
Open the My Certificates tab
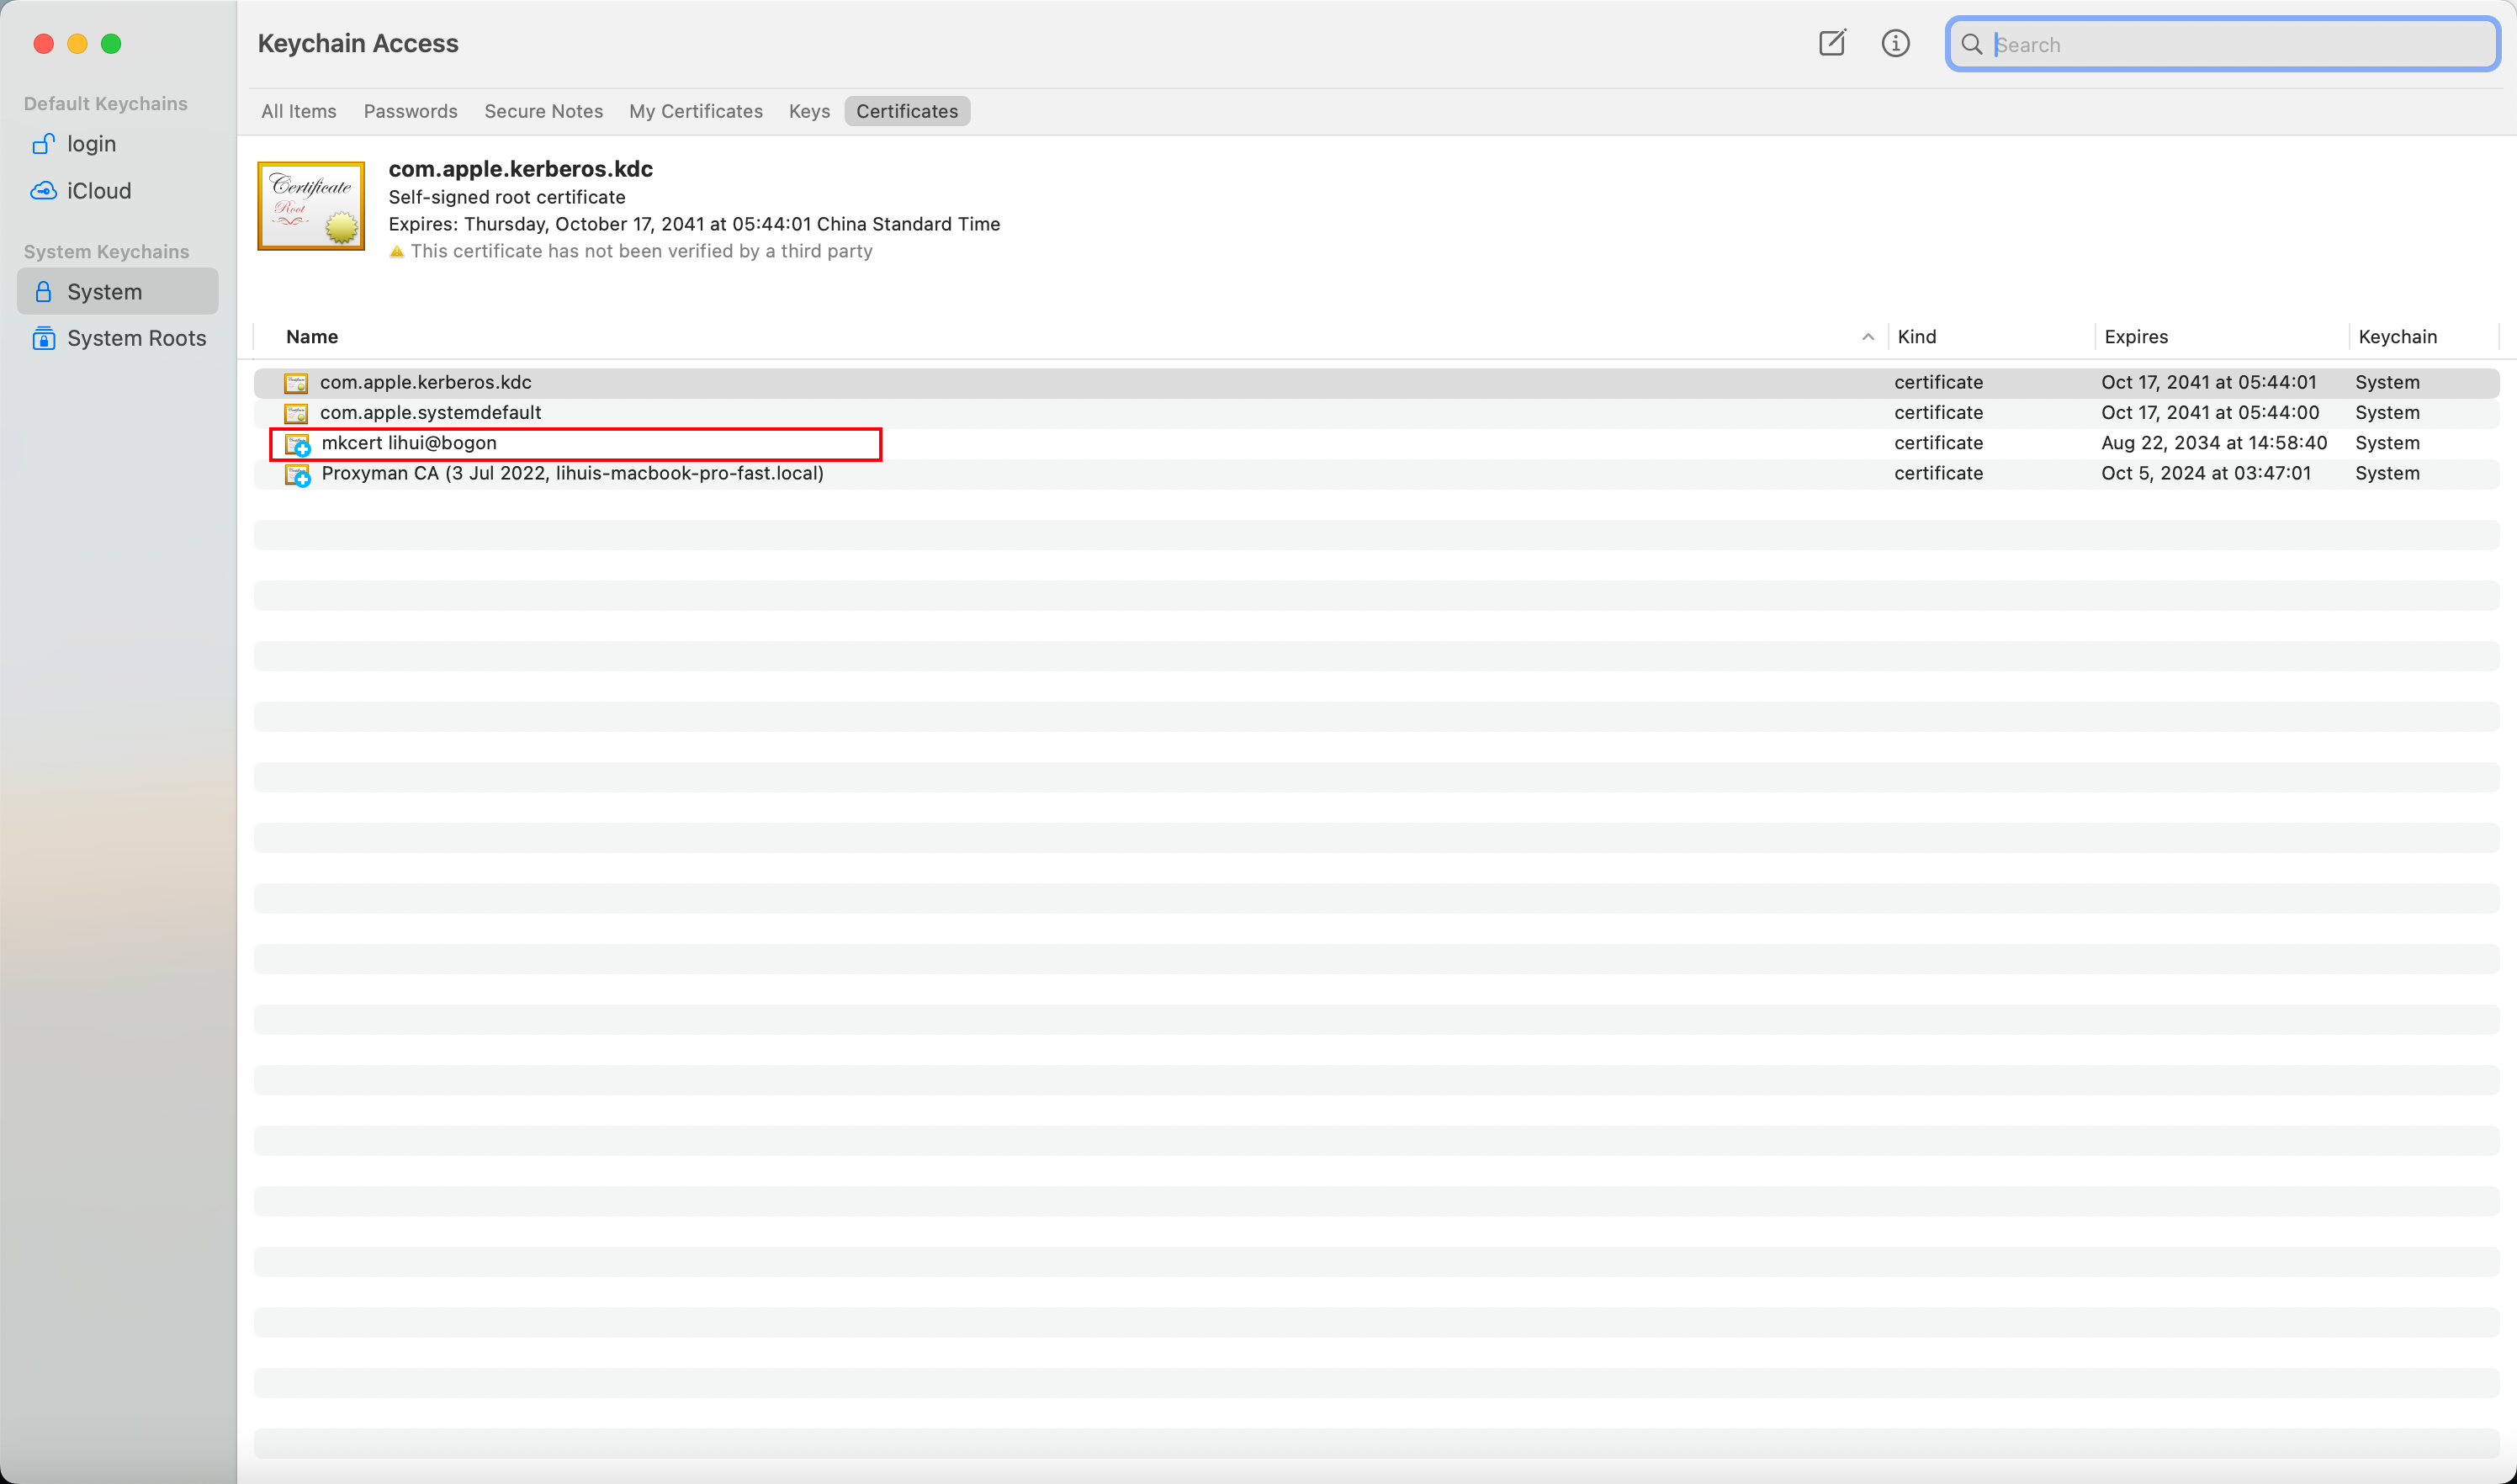[696, 111]
